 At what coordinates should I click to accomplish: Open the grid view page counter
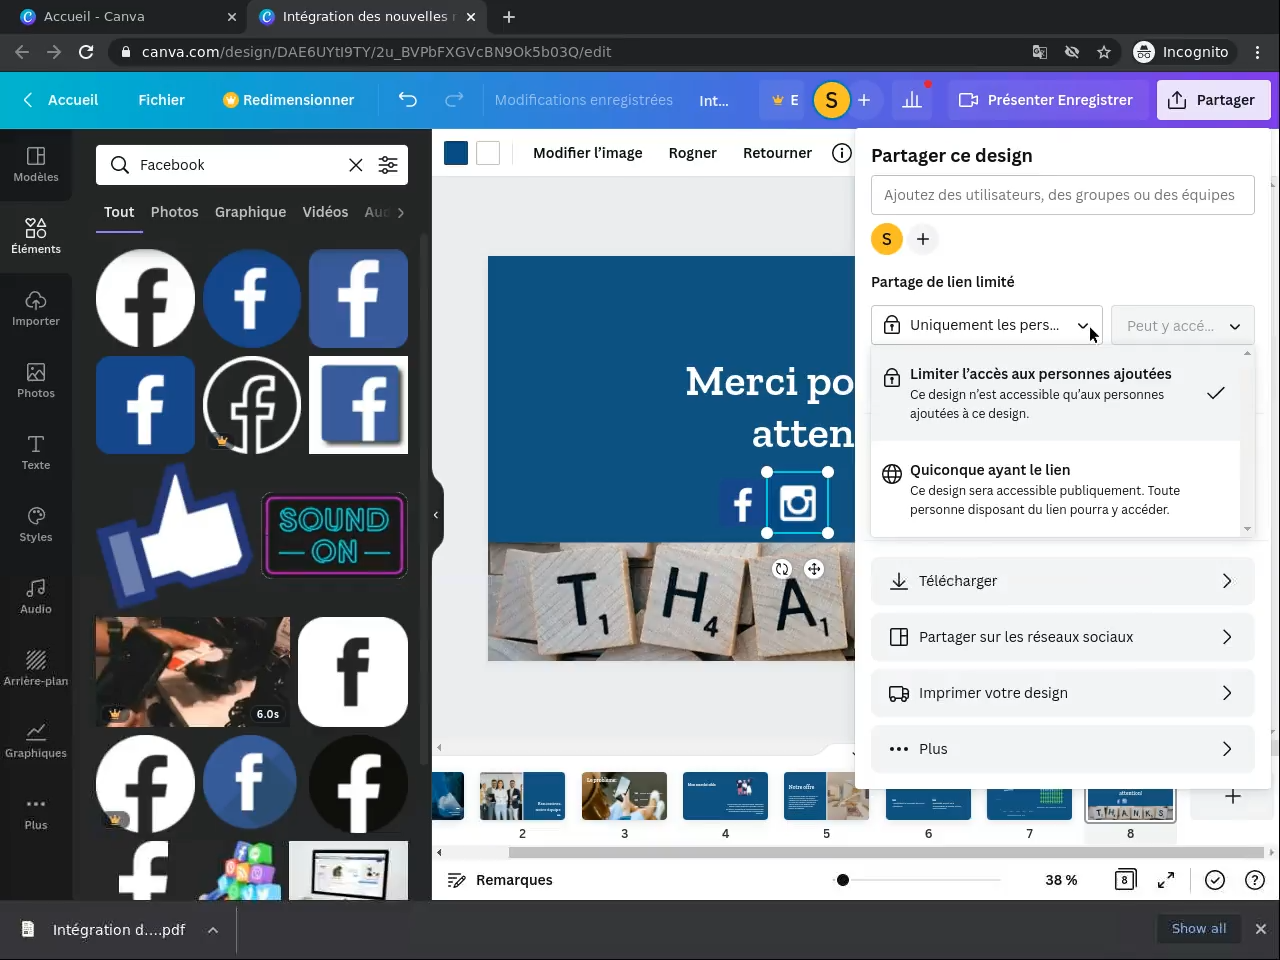pyautogui.click(x=1125, y=880)
